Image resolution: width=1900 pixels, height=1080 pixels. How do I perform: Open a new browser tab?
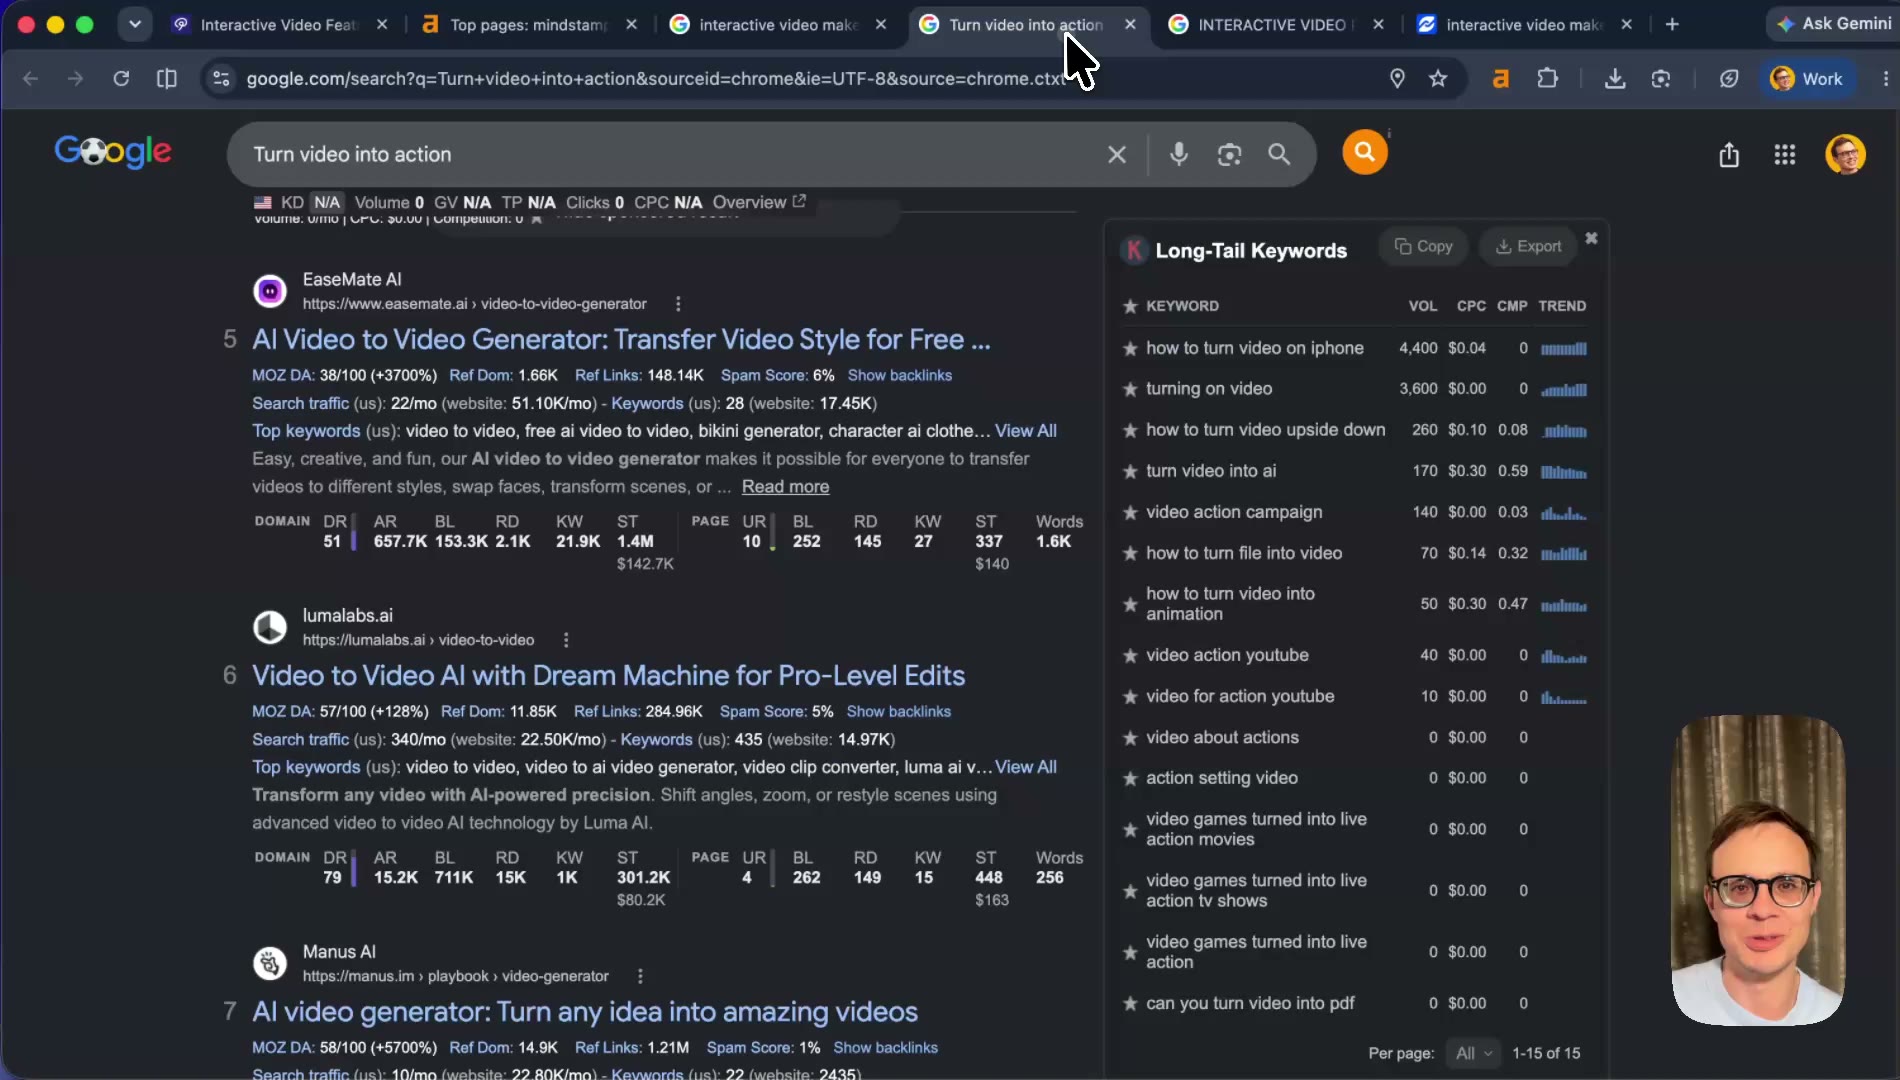click(1672, 24)
